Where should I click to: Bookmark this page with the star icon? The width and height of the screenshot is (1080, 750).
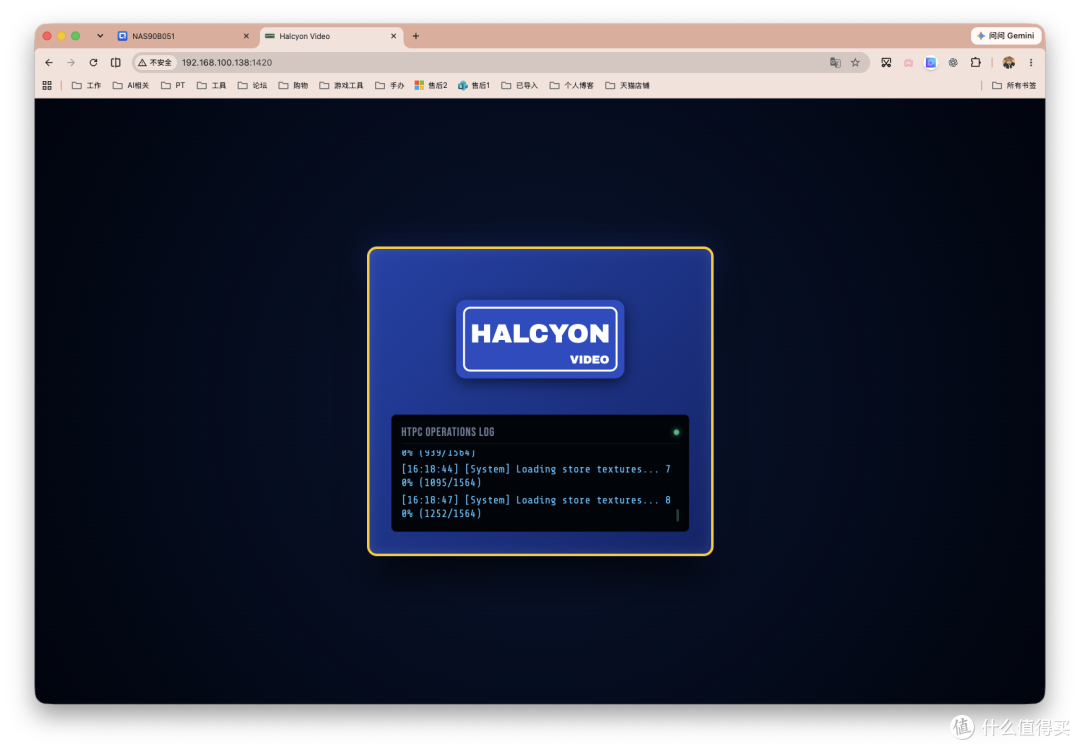coord(855,63)
